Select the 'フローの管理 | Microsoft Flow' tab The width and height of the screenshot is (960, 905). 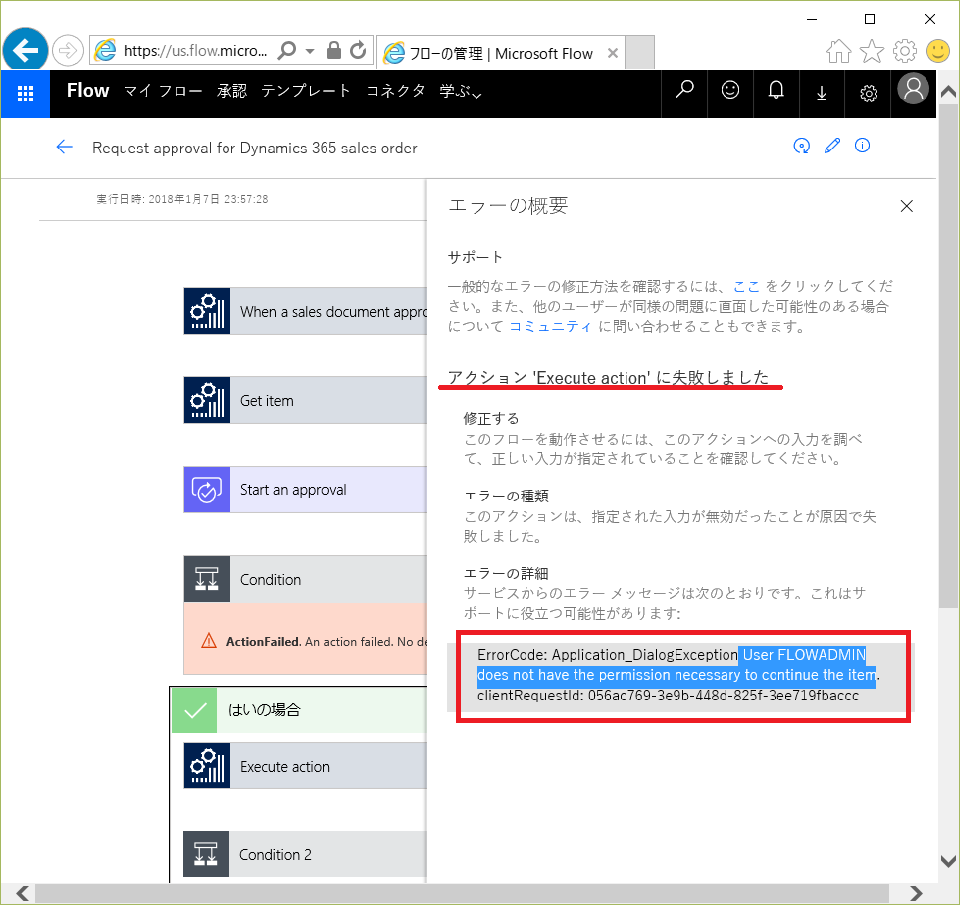[500, 53]
